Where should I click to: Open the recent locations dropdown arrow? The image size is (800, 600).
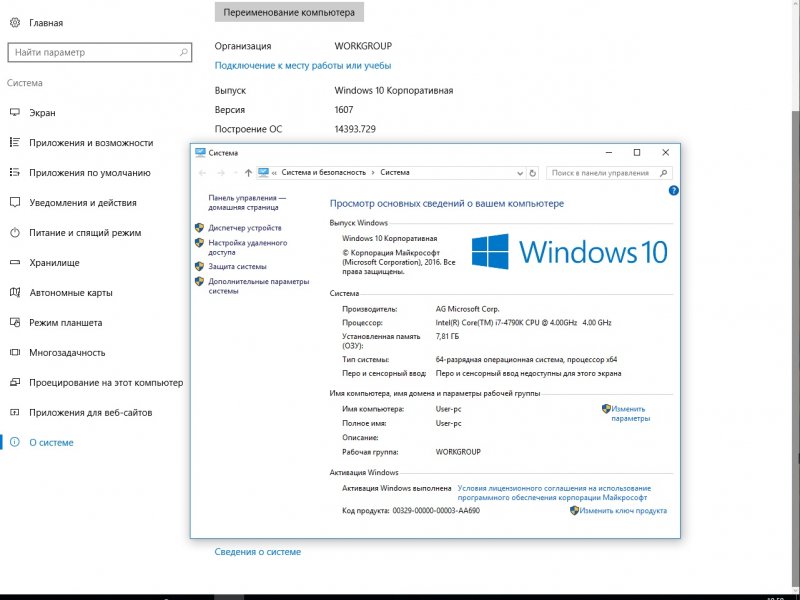coord(235,173)
